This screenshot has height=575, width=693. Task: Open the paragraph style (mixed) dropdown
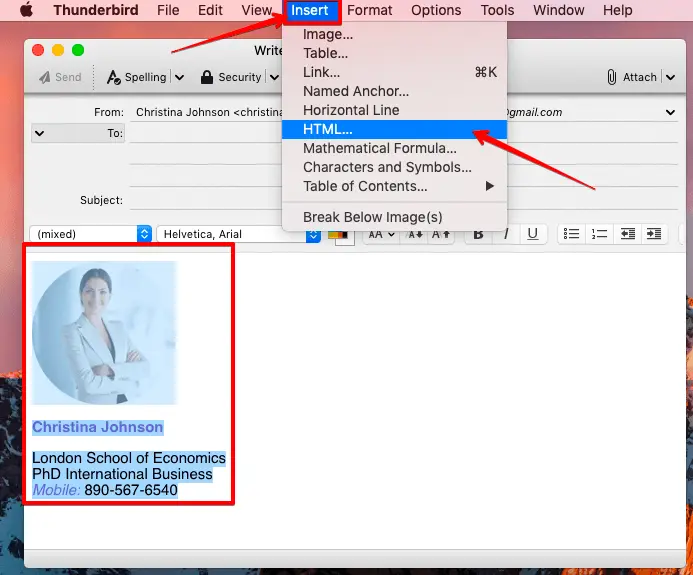91,234
